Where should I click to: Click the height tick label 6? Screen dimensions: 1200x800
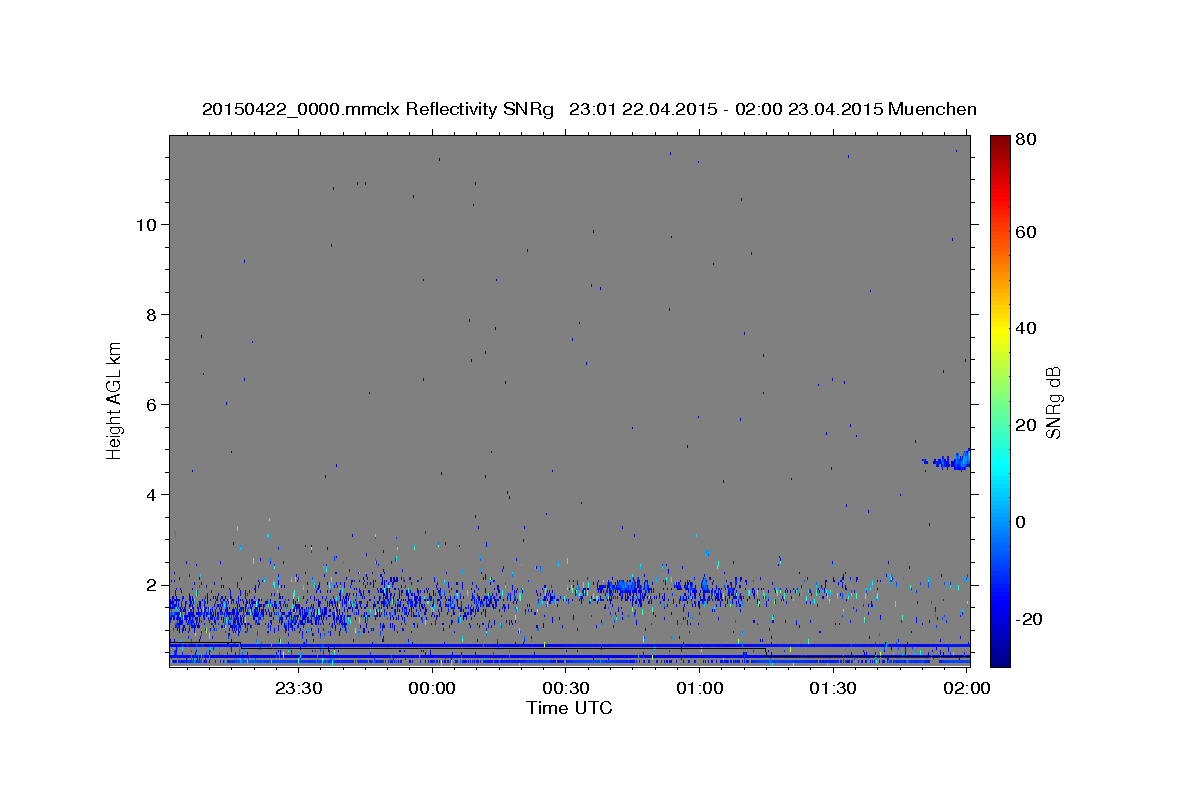point(151,405)
